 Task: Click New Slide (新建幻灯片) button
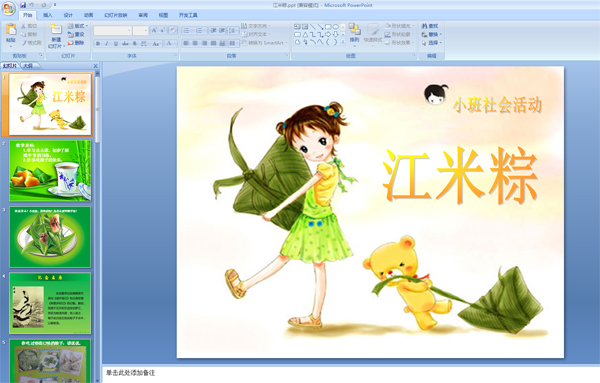pos(56,36)
